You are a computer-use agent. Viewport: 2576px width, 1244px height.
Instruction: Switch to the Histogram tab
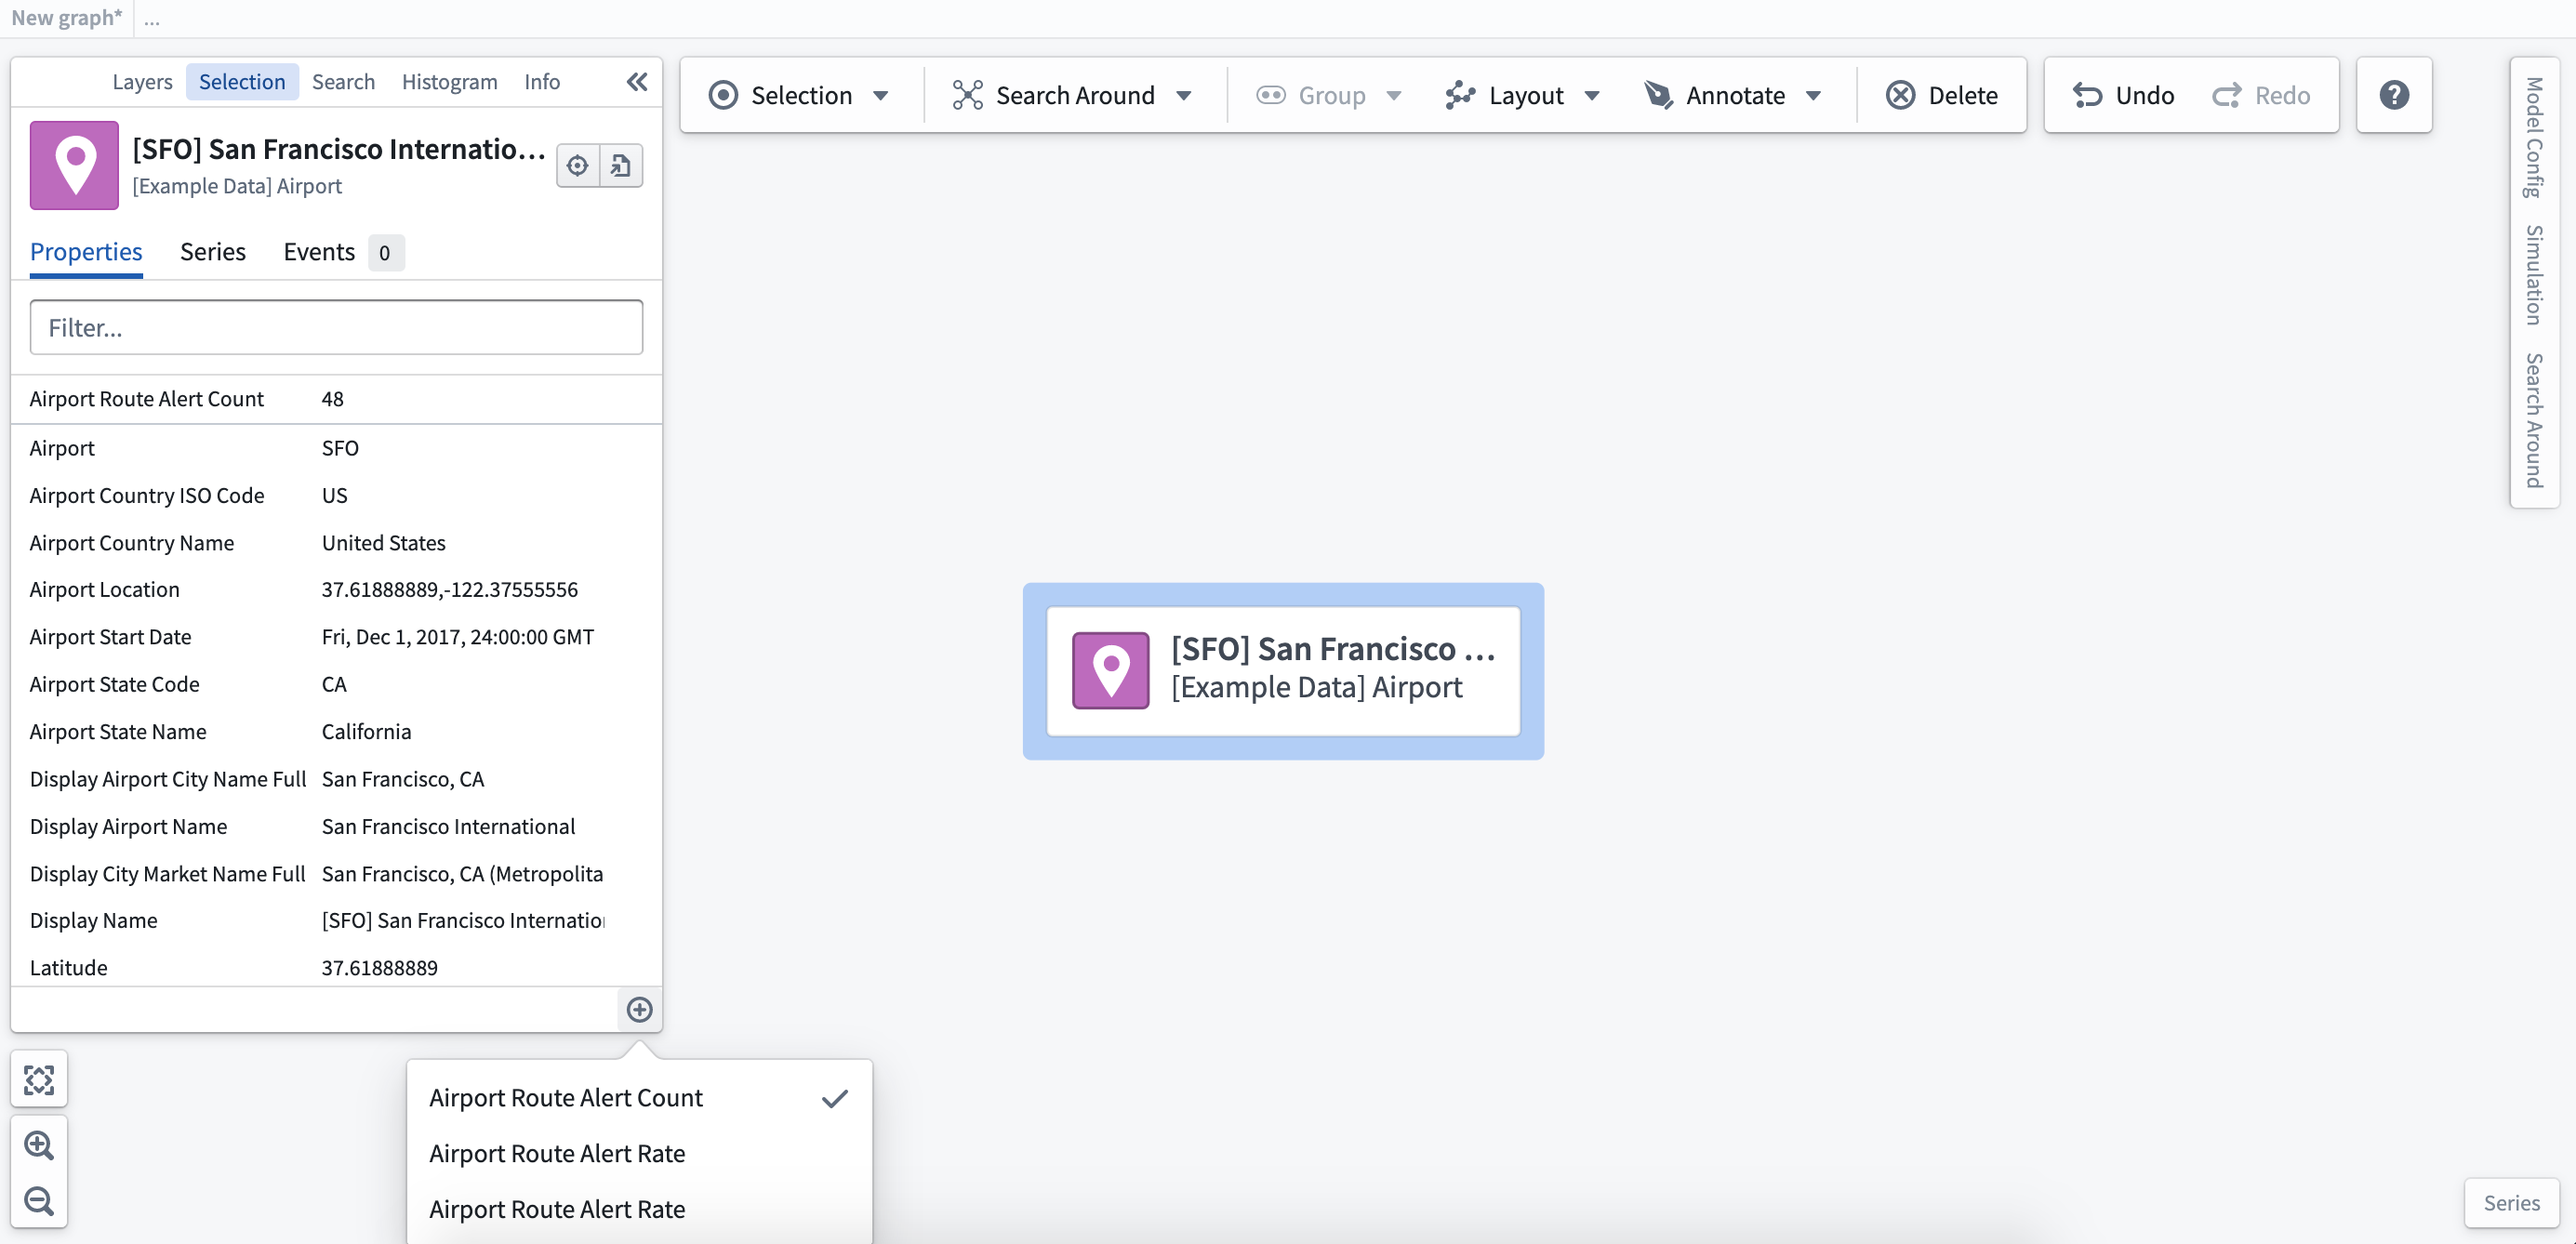(449, 82)
